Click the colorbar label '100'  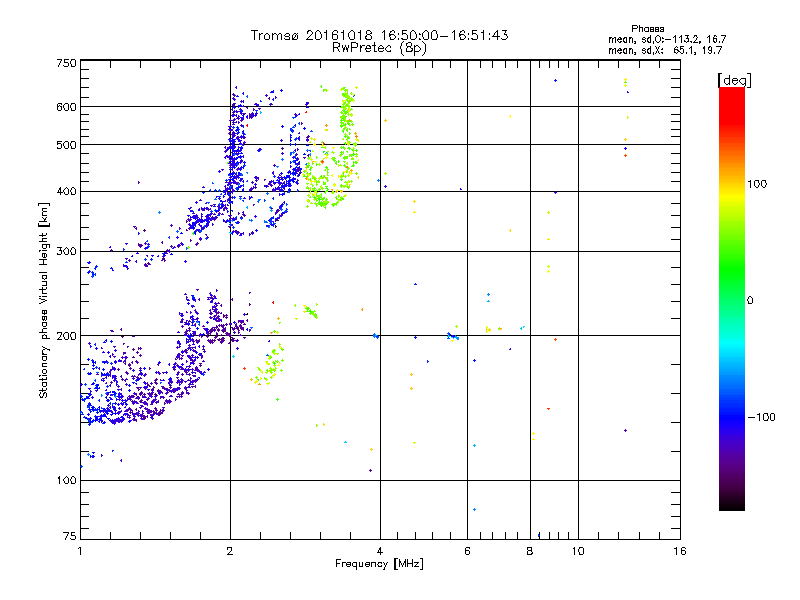coord(757,184)
